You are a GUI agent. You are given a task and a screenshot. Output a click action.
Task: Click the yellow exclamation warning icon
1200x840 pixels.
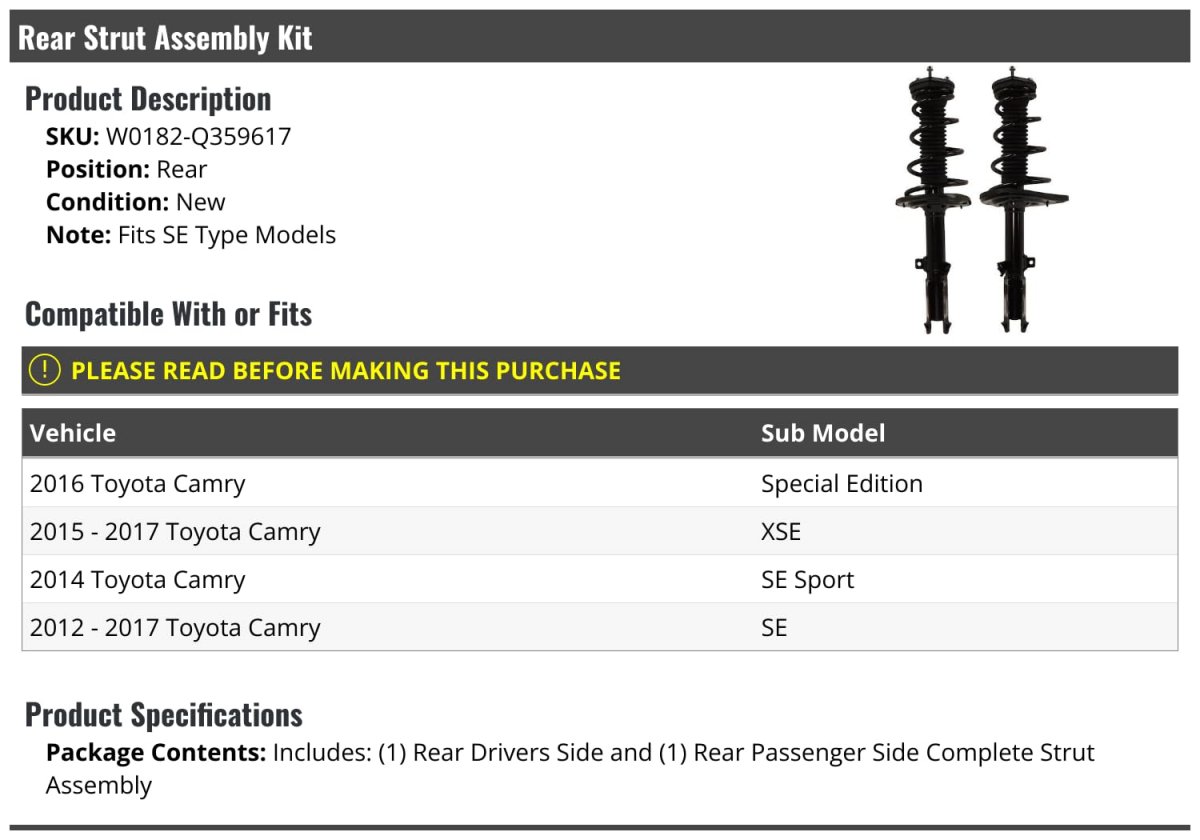(45, 370)
